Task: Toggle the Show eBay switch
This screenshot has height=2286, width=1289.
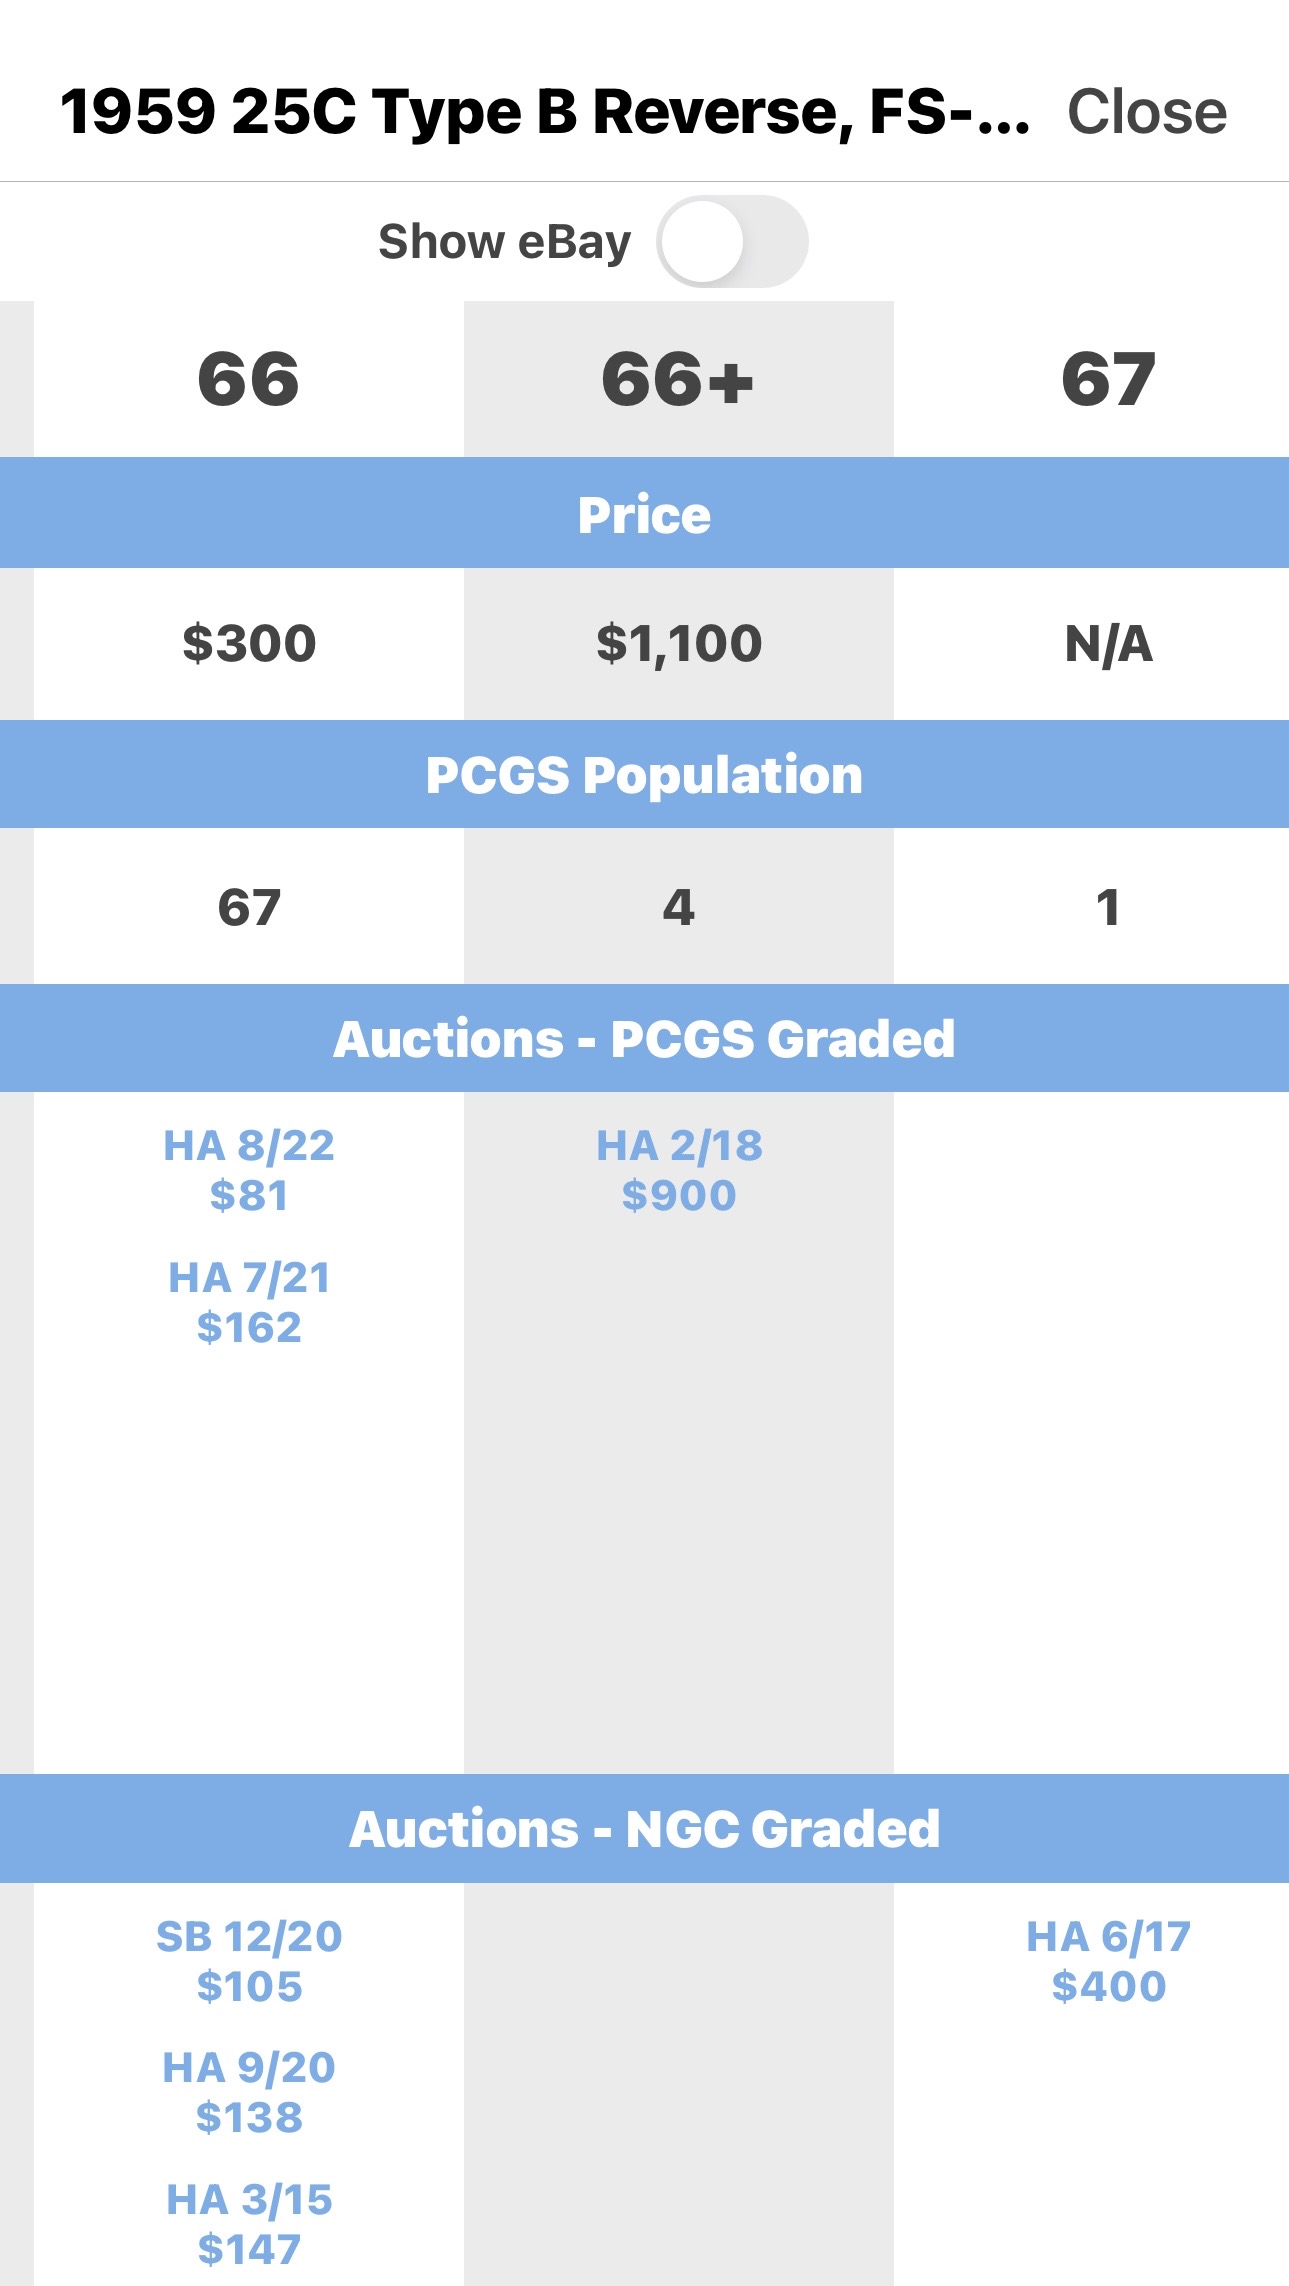Action: click(732, 241)
